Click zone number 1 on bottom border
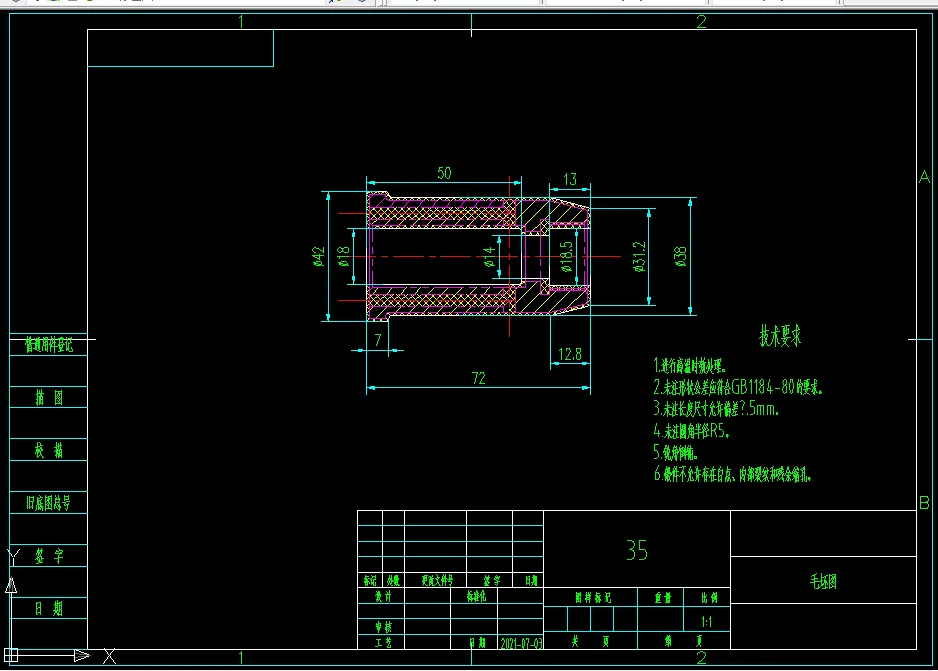The width and height of the screenshot is (938, 671). (x=241, y=658)
